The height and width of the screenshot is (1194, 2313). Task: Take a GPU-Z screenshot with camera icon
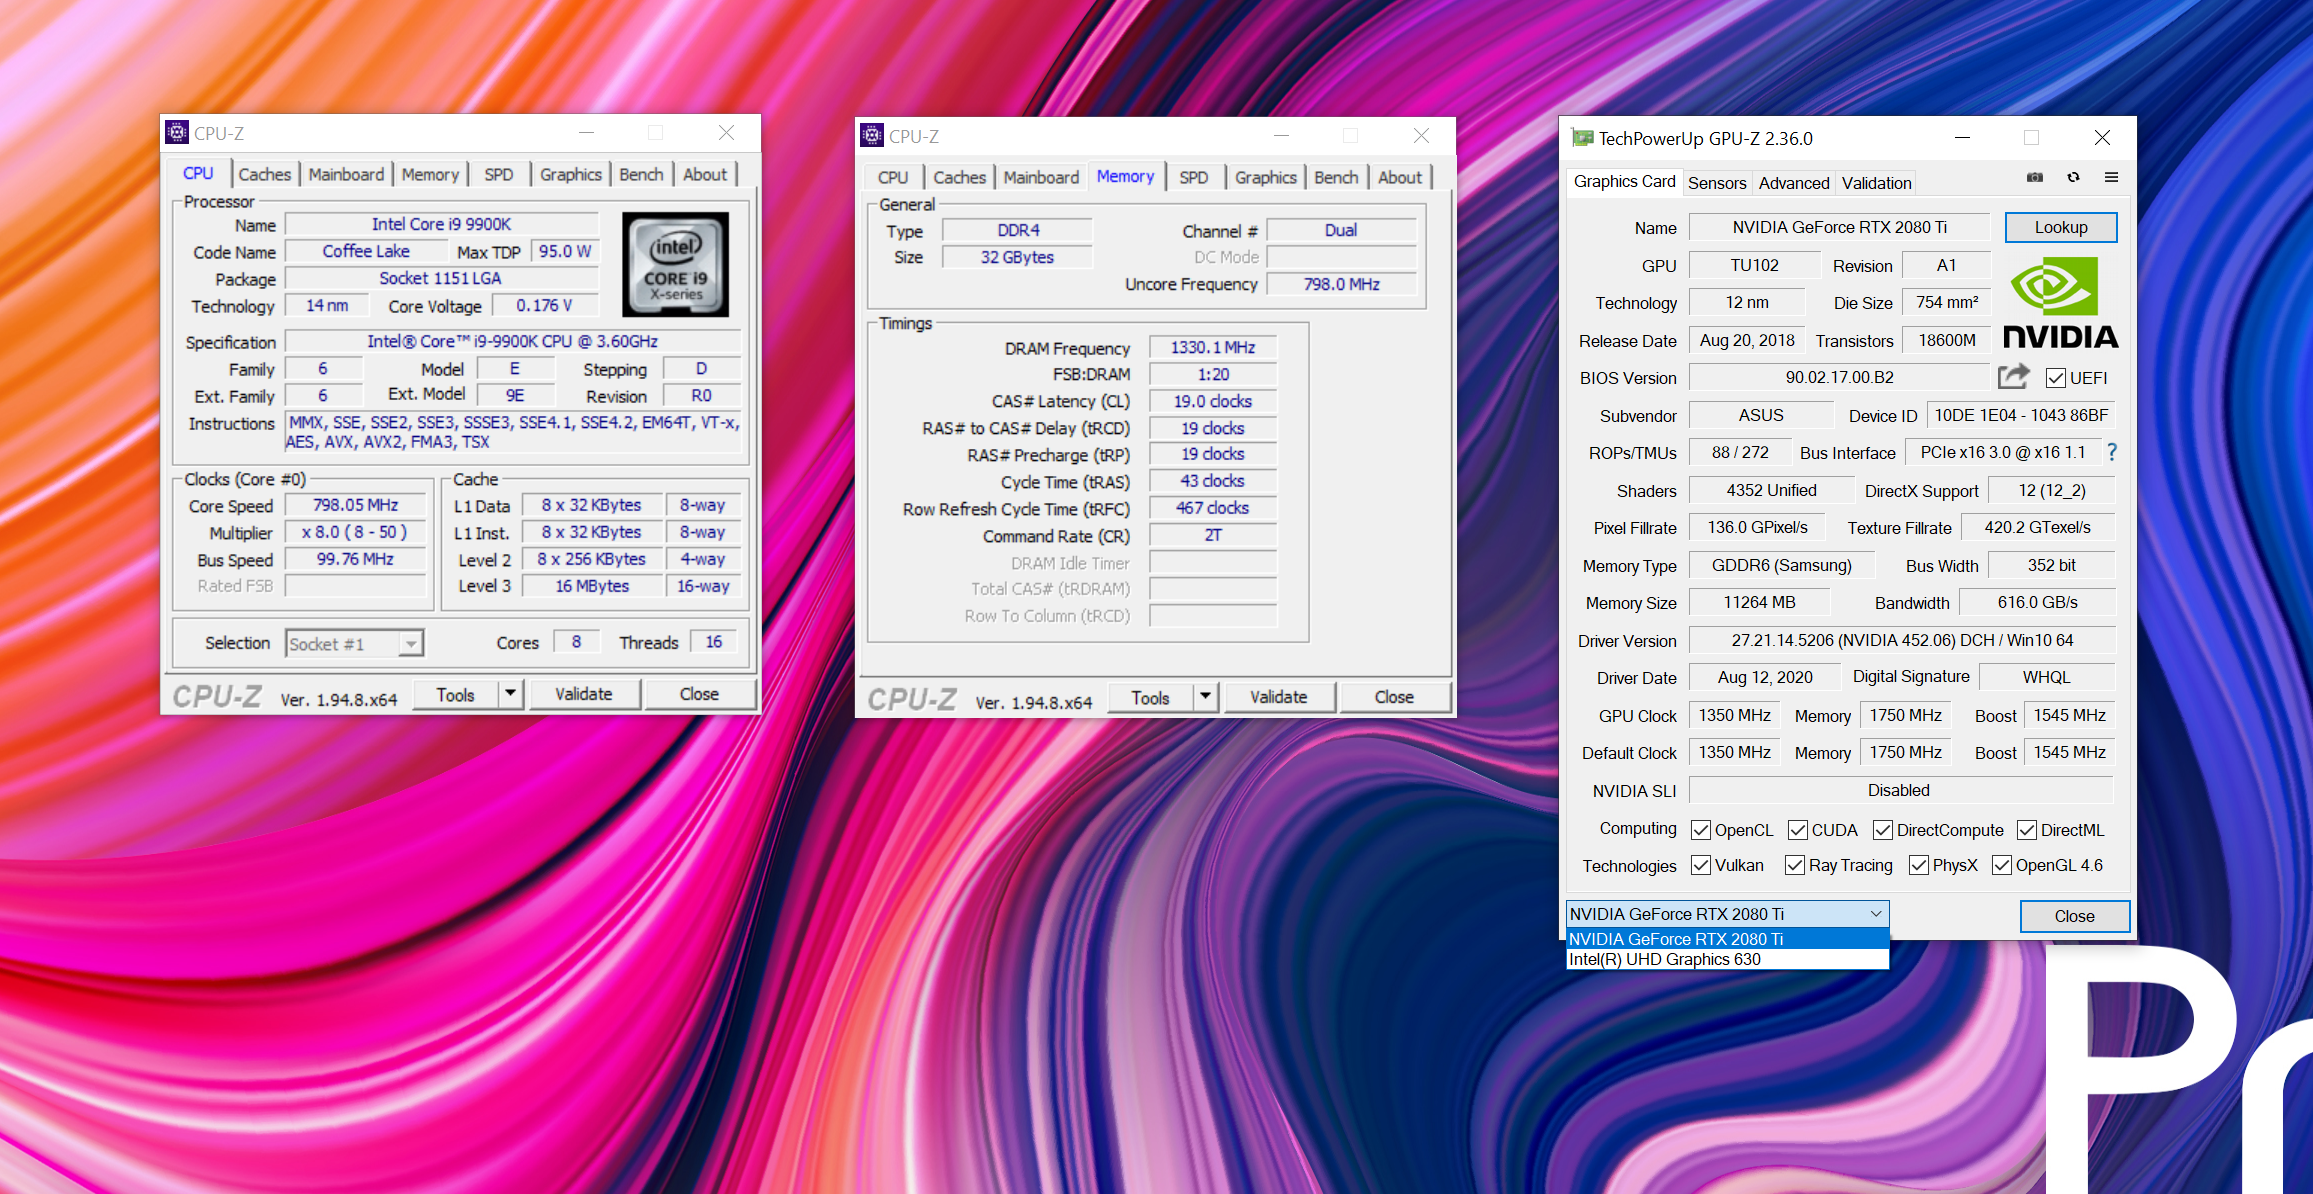pyautogui.click(x=2035, y=178)
